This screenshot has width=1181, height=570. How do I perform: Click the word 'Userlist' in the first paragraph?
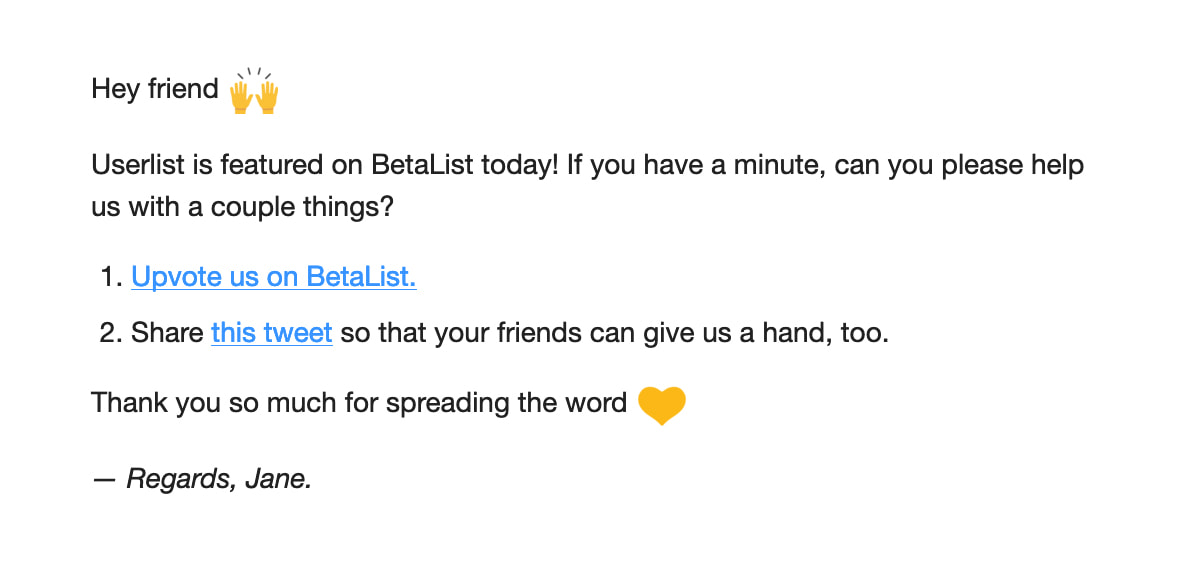coord(138,164)
